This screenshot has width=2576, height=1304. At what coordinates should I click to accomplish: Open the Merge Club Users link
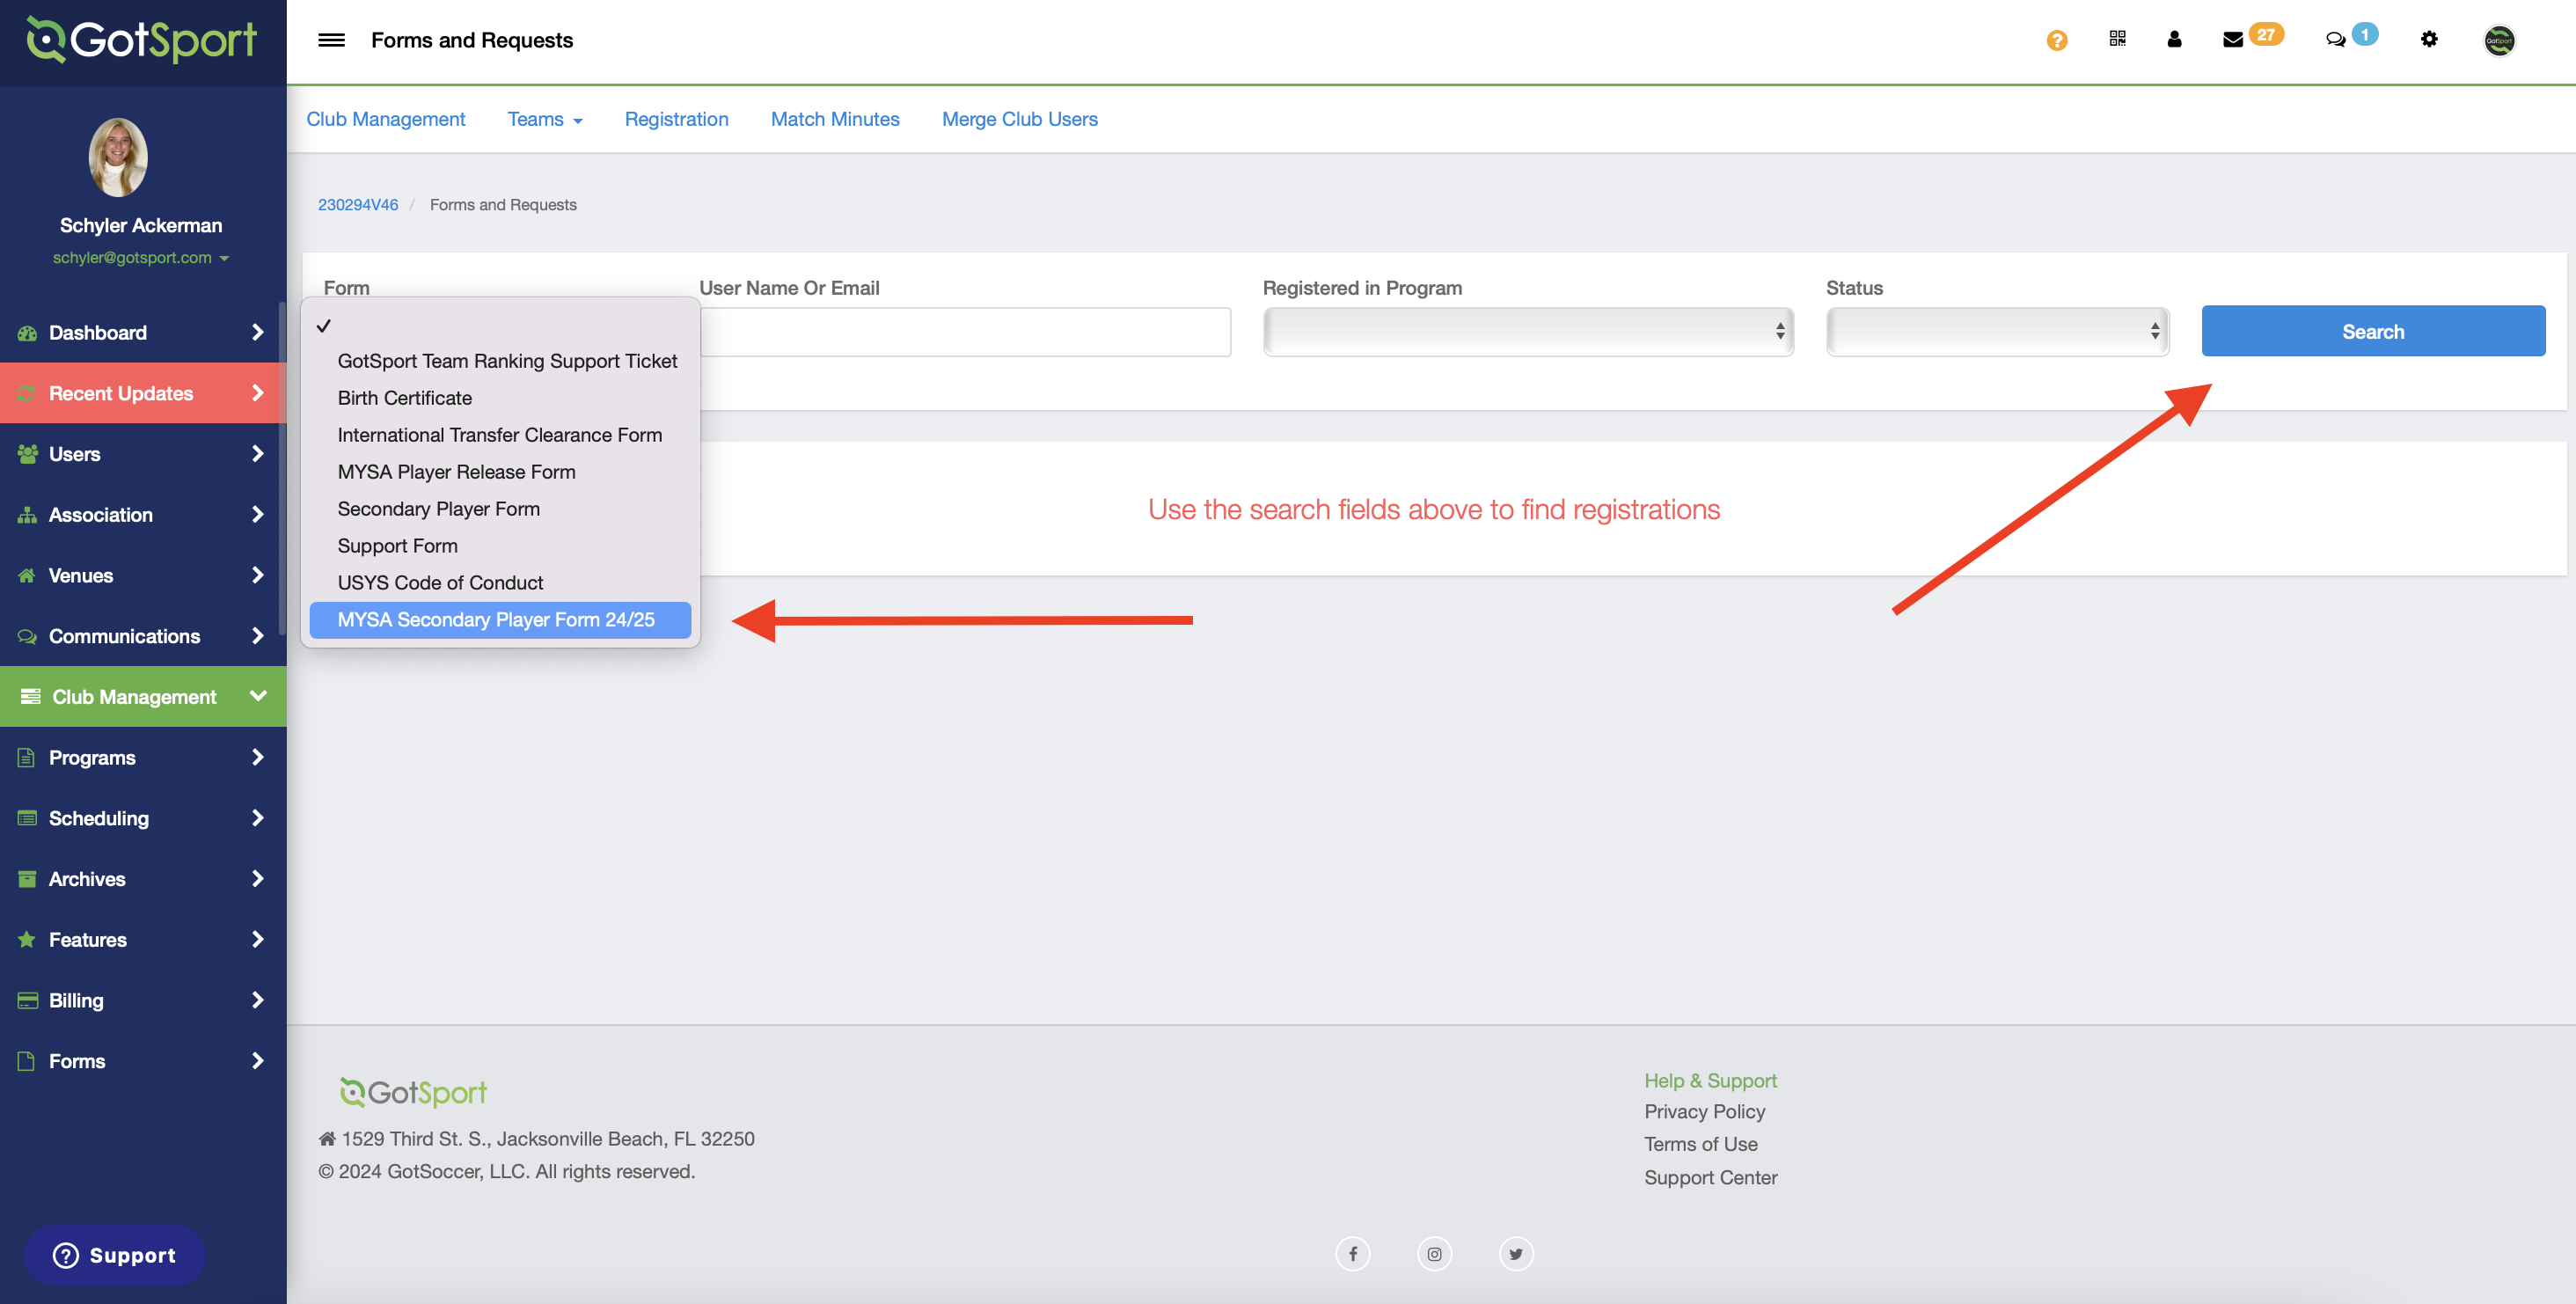tap(1019, 119)
